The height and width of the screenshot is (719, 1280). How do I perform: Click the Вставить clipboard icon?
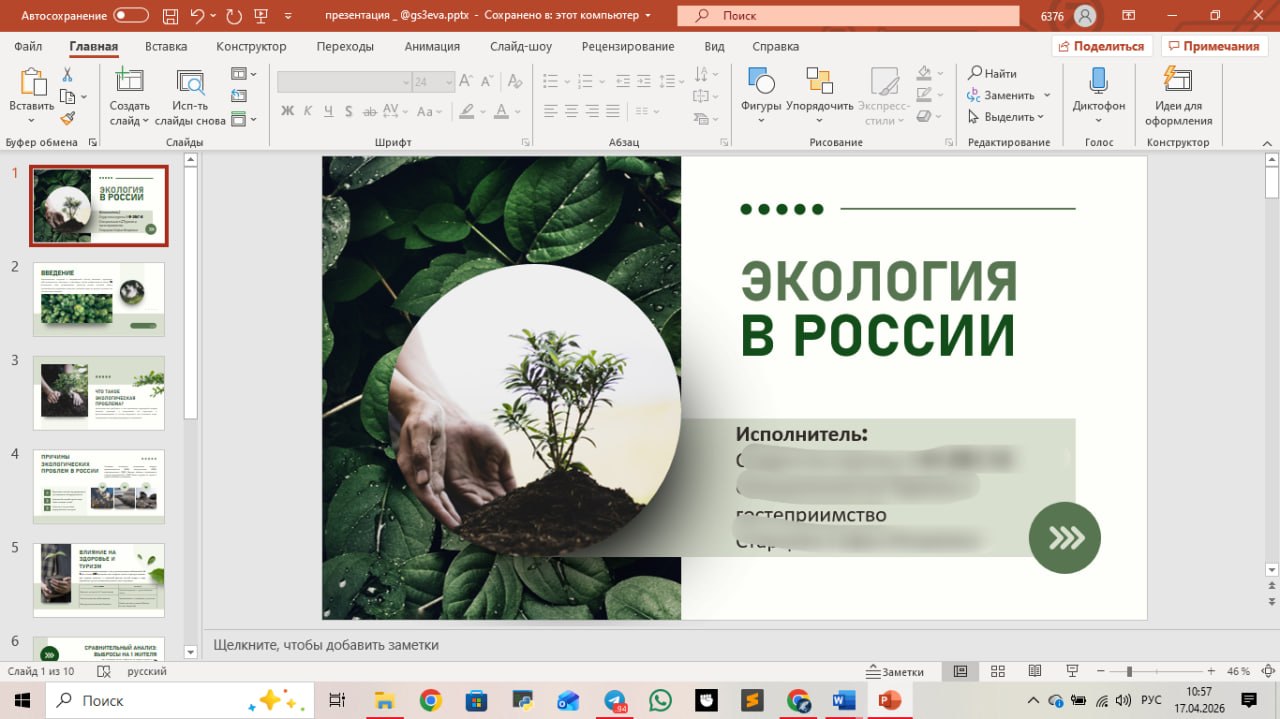(32, 82)
